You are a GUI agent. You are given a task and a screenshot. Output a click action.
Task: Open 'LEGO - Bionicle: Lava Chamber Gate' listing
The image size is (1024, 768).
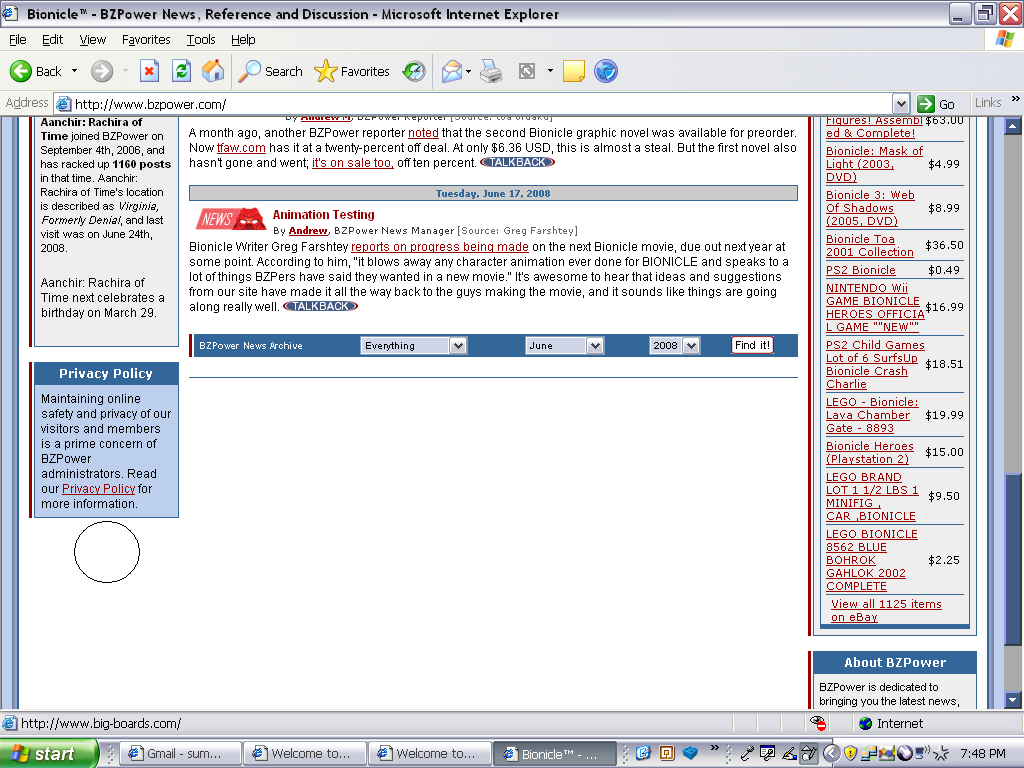pyautogui.click(x=872, y=415)
